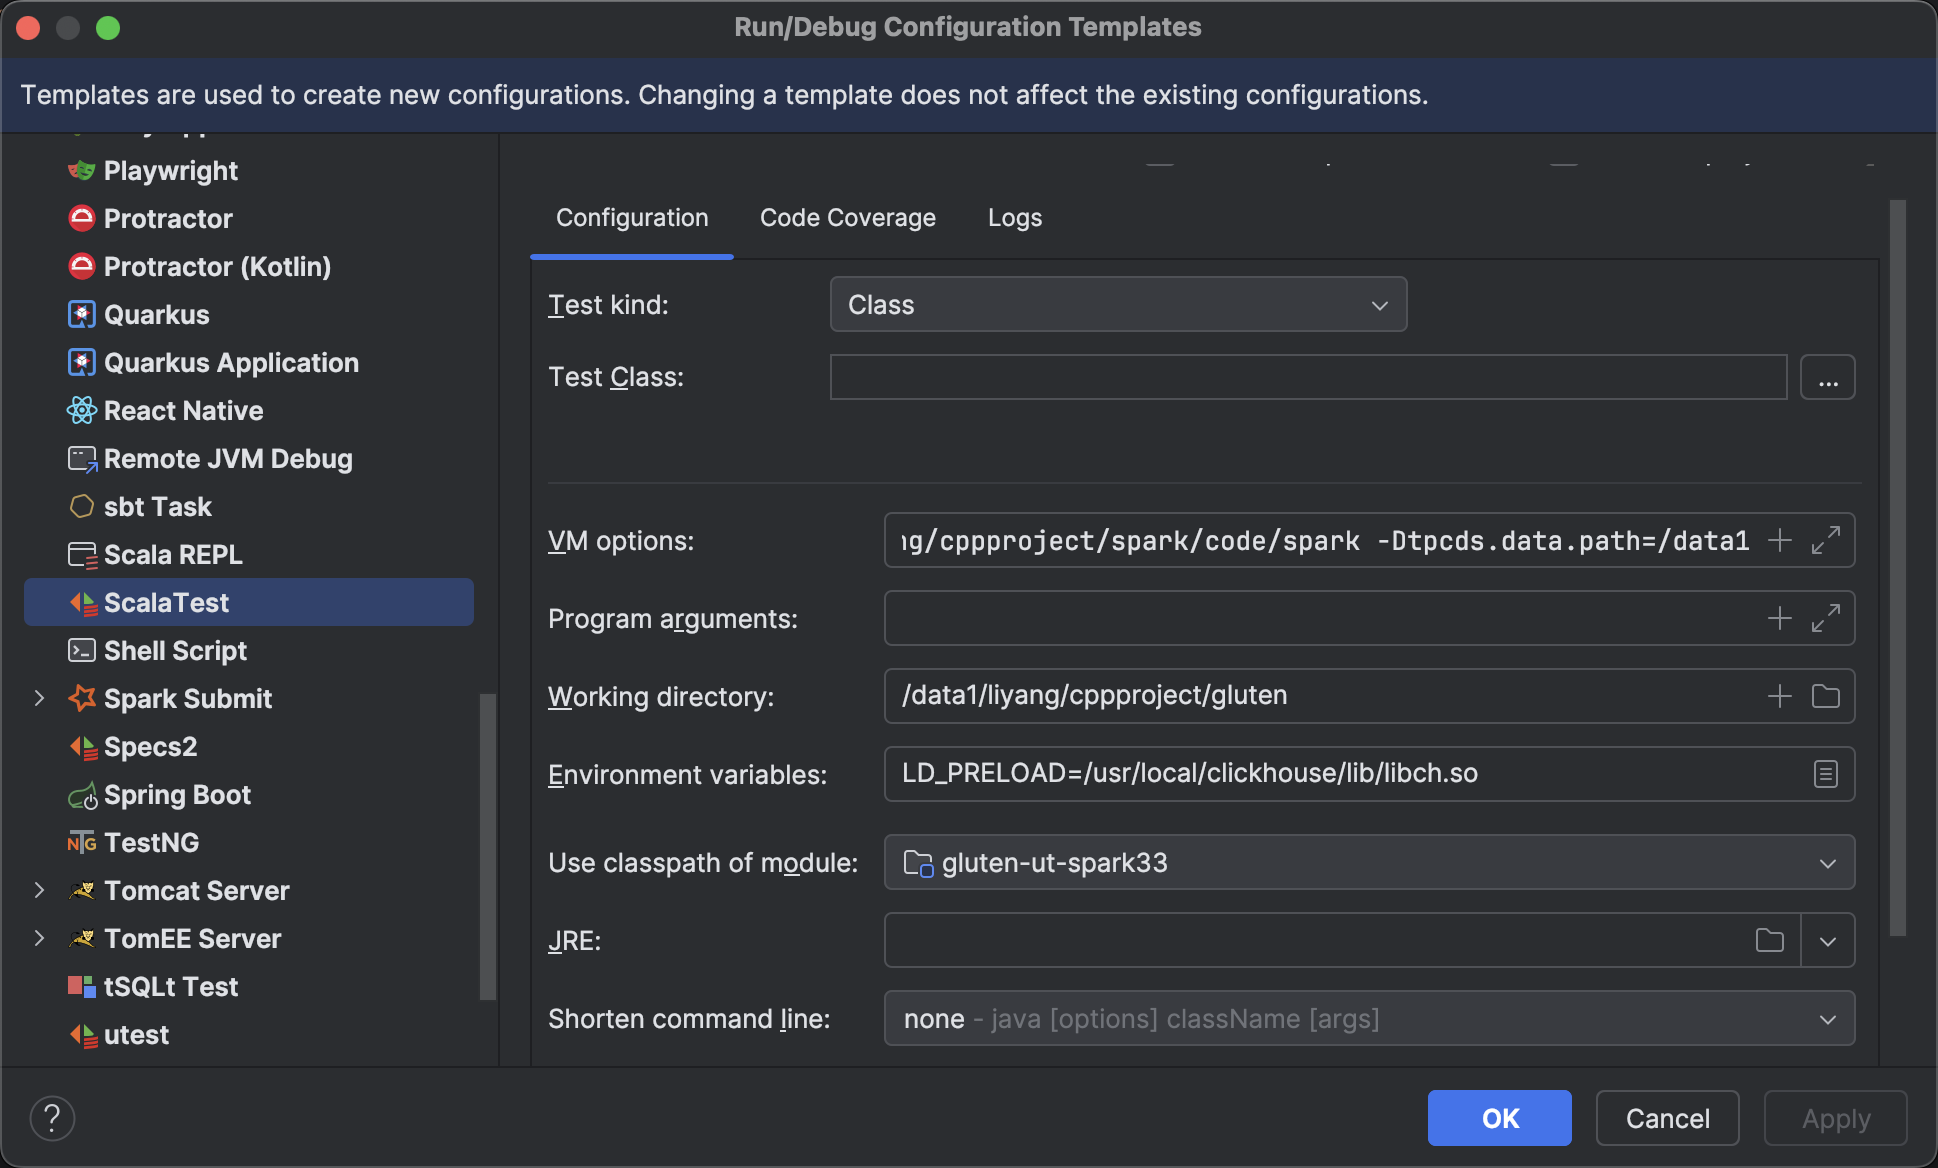Expand the Program arguments field editor
The image size is (1938, 1168).
(1825, 618)
